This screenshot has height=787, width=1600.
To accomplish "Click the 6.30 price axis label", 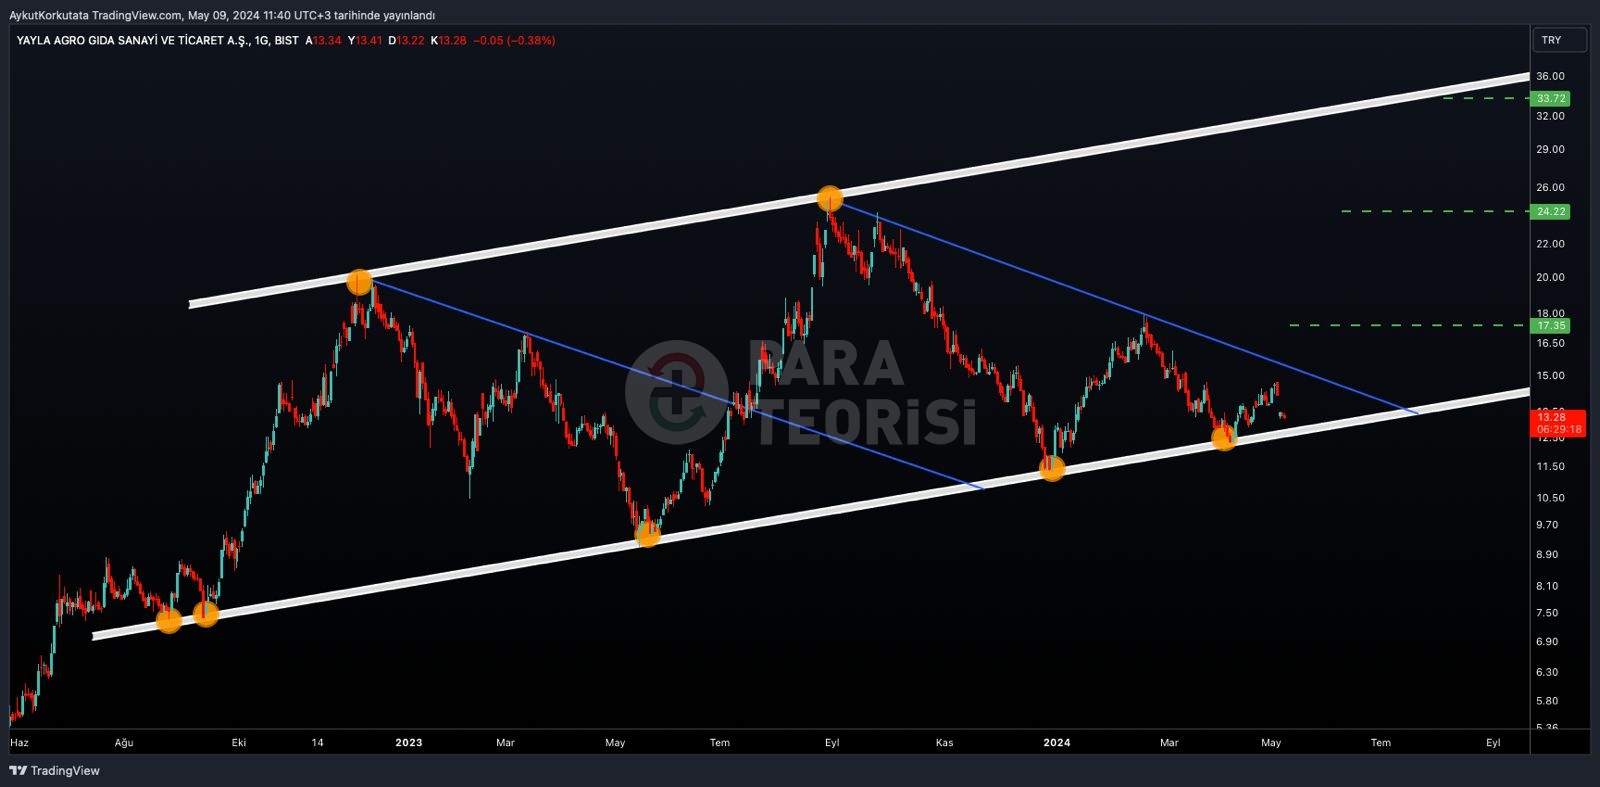I will (1547, 672).
